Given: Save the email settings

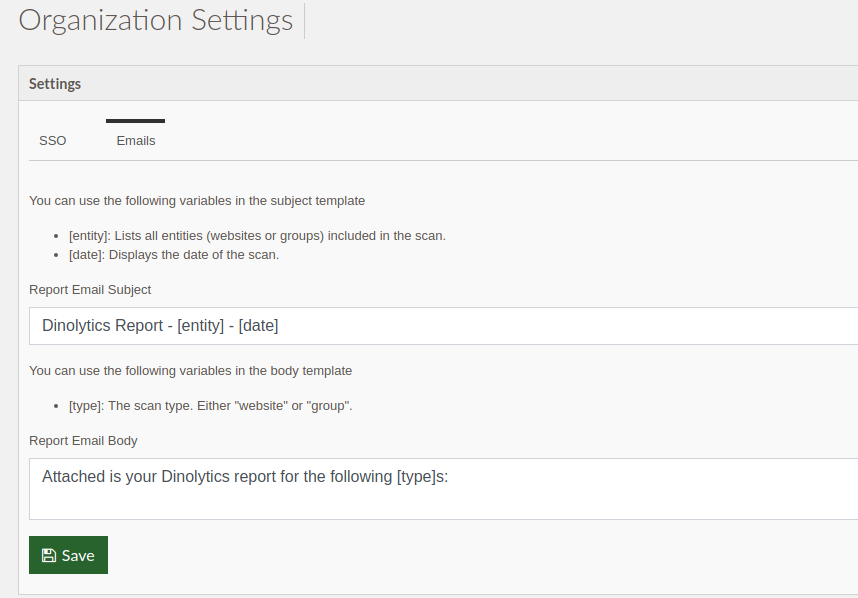Looking at the screenshot, I should (68, 555).
